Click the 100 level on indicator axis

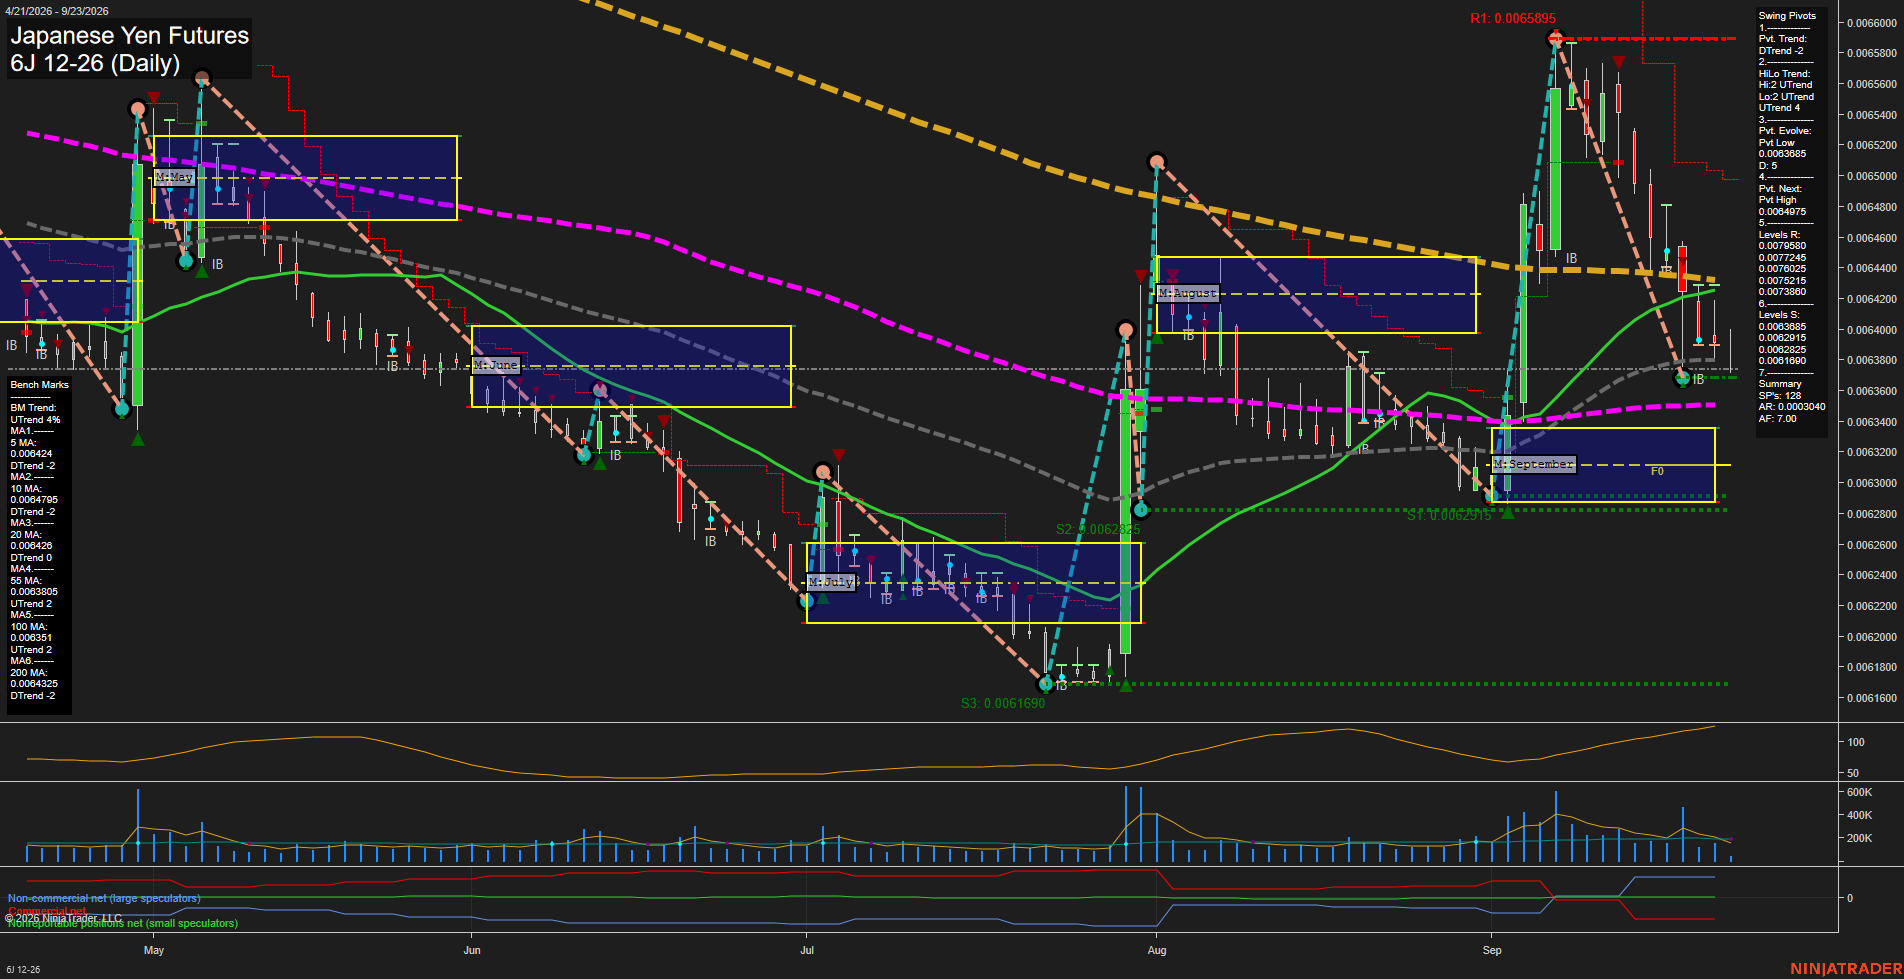[x=1856, y=742]
